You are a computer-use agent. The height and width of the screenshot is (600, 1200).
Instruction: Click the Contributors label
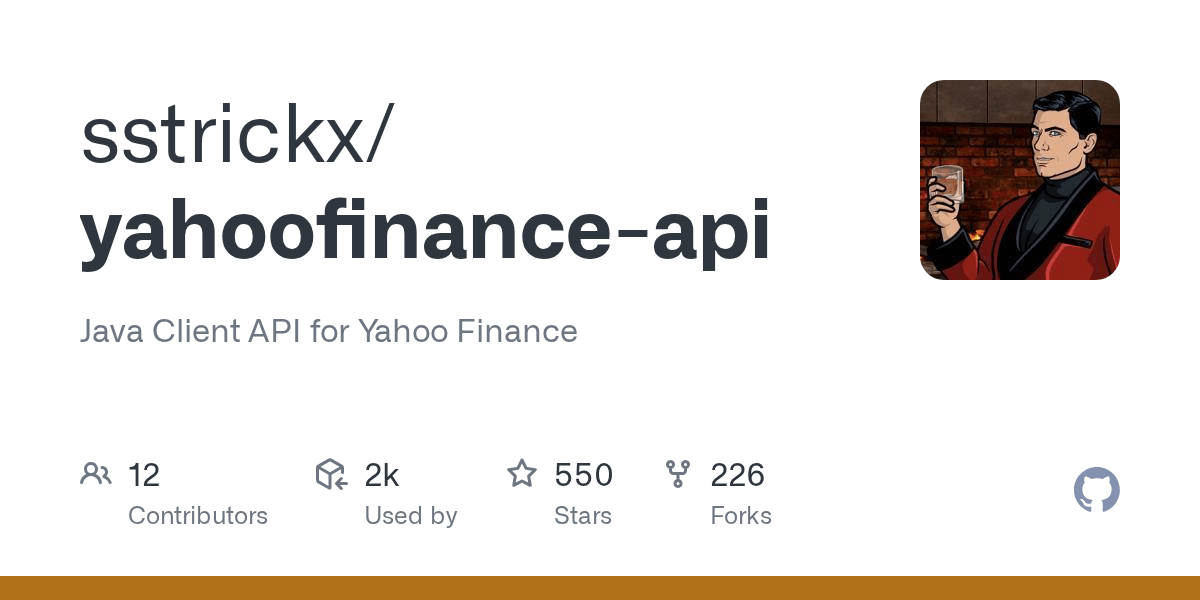[198, 516]
